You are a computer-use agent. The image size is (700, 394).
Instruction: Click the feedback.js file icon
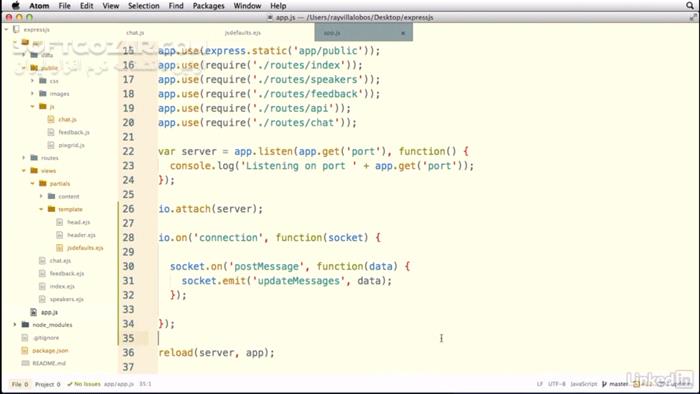[x=51, y=132]
